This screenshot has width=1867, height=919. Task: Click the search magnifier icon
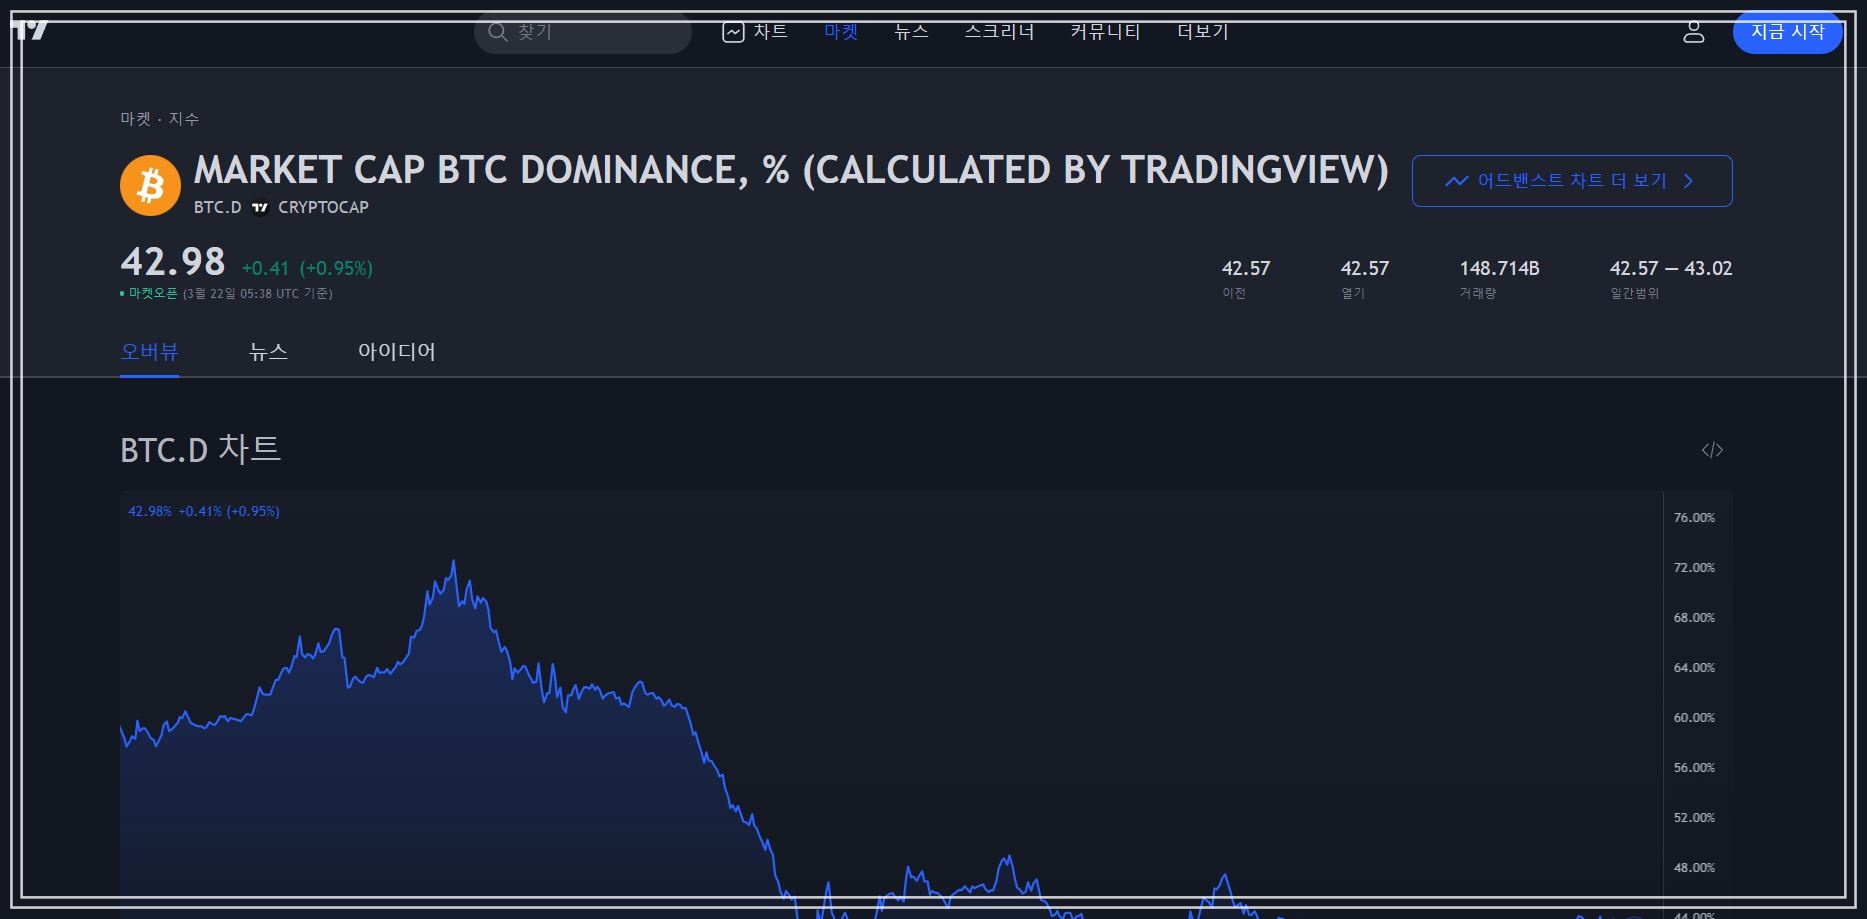[x=497, y=32]
